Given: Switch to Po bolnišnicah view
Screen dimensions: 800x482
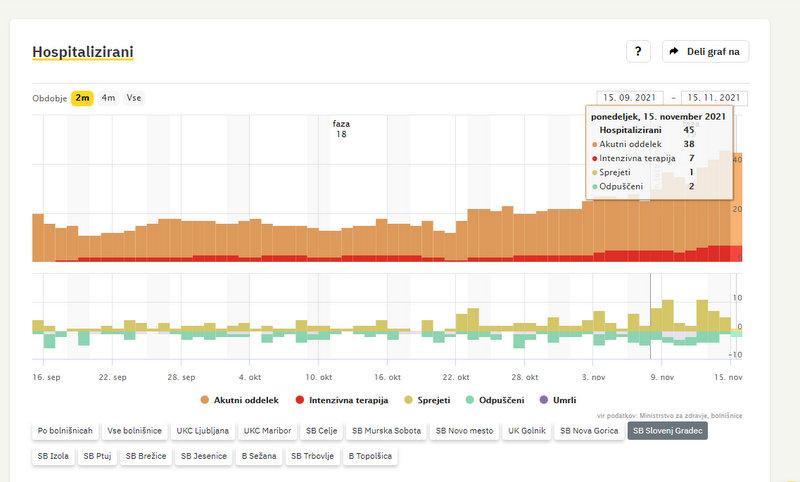Looking at the screenshot, I should coord(65,431).
